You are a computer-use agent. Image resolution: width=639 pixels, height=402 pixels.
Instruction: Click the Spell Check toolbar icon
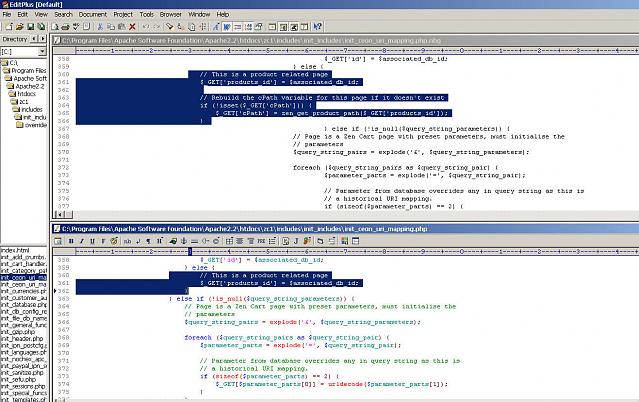(76, 27)
